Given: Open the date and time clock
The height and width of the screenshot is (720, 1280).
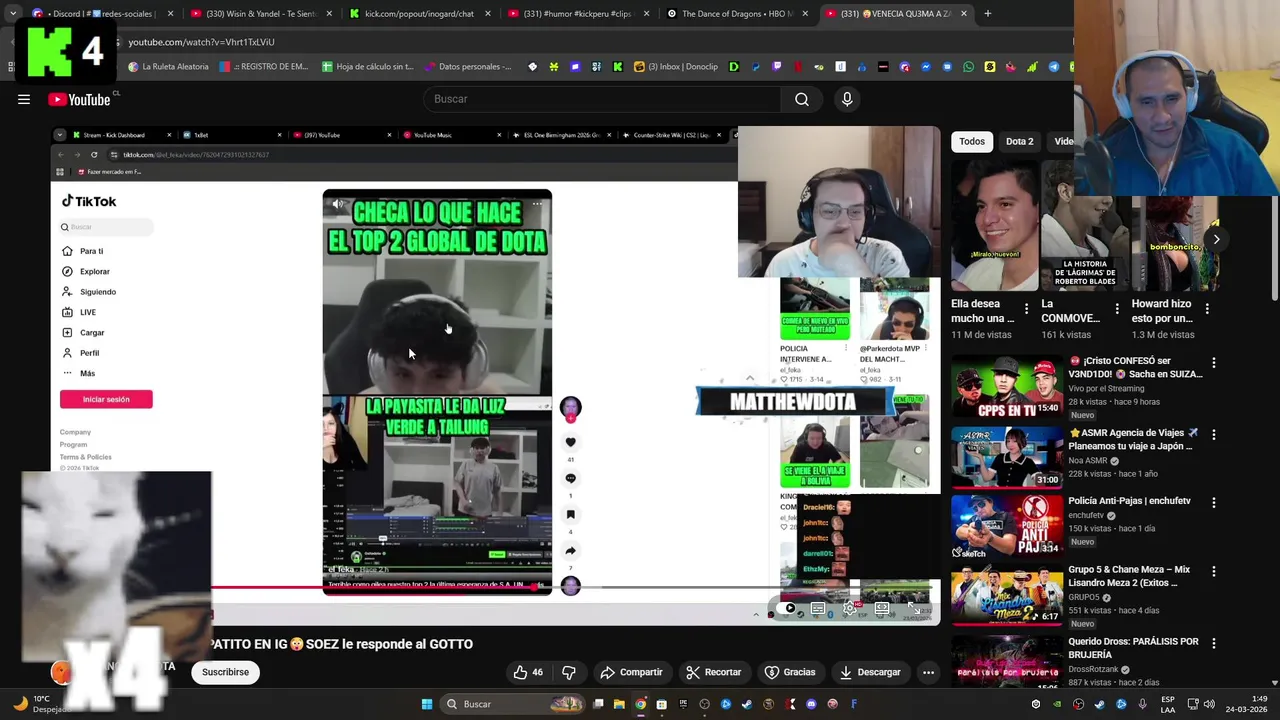Looking at the screenshot, I should 1245,704.
